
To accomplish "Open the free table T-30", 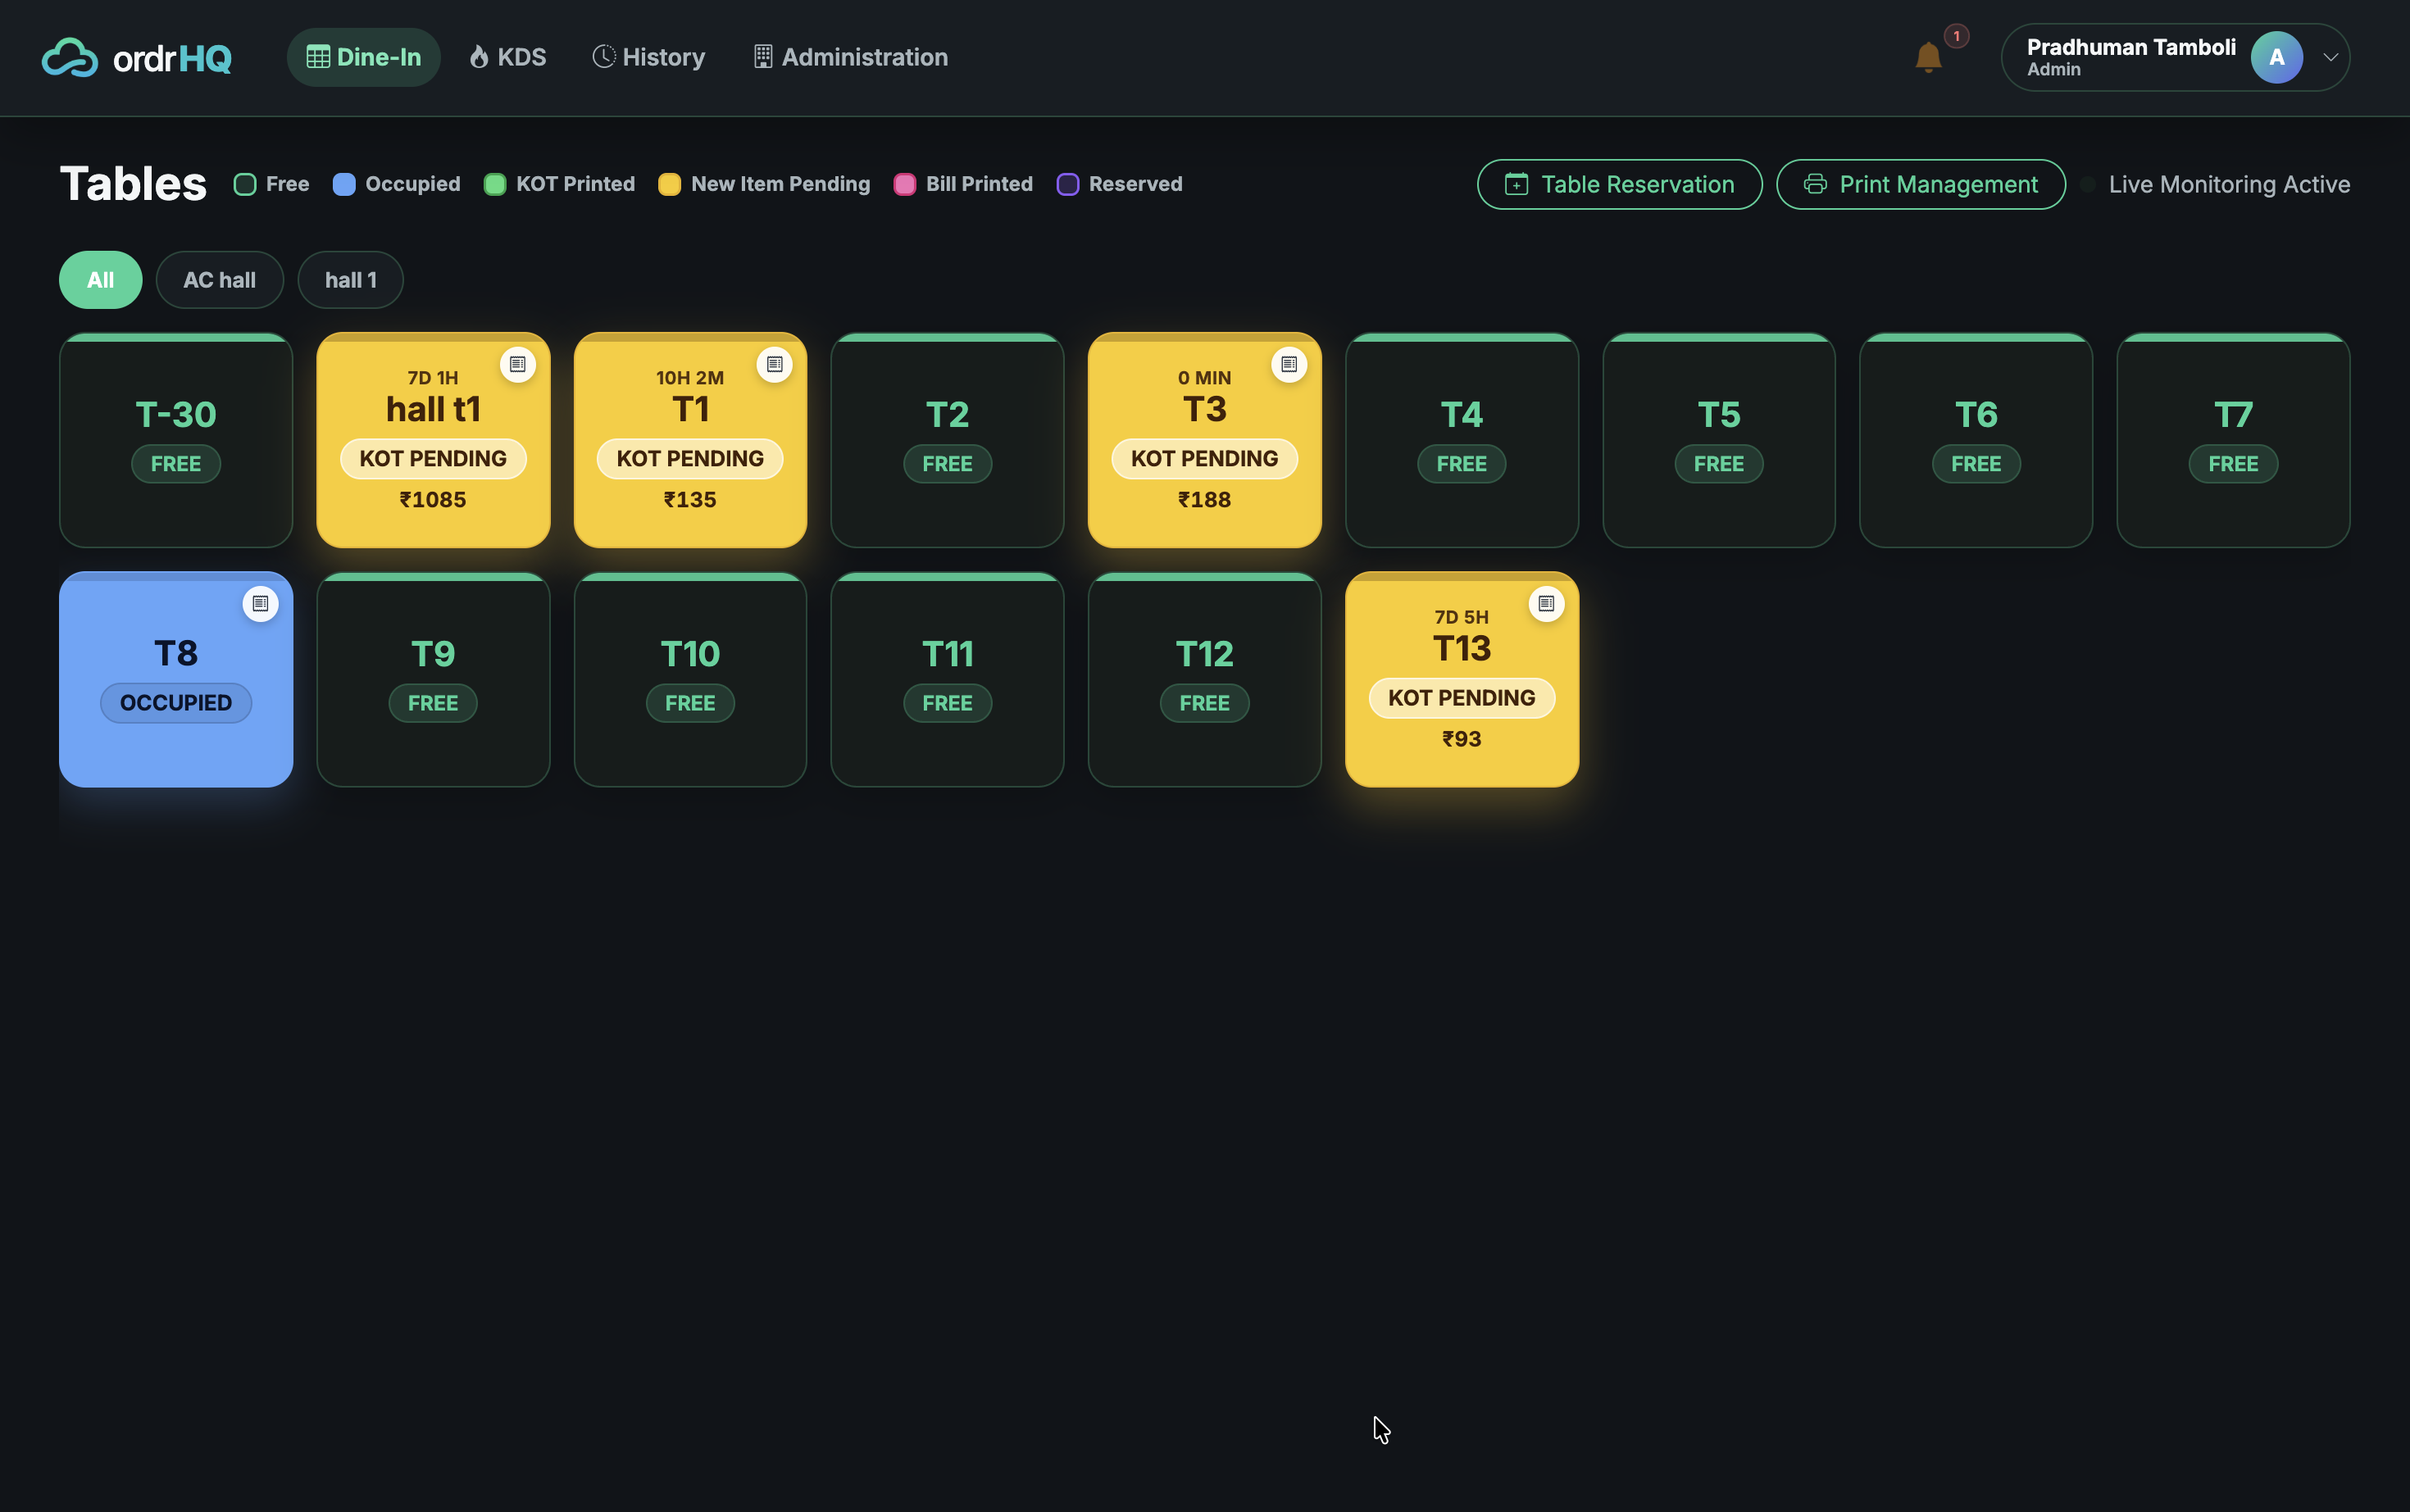I will click(176, 440).
